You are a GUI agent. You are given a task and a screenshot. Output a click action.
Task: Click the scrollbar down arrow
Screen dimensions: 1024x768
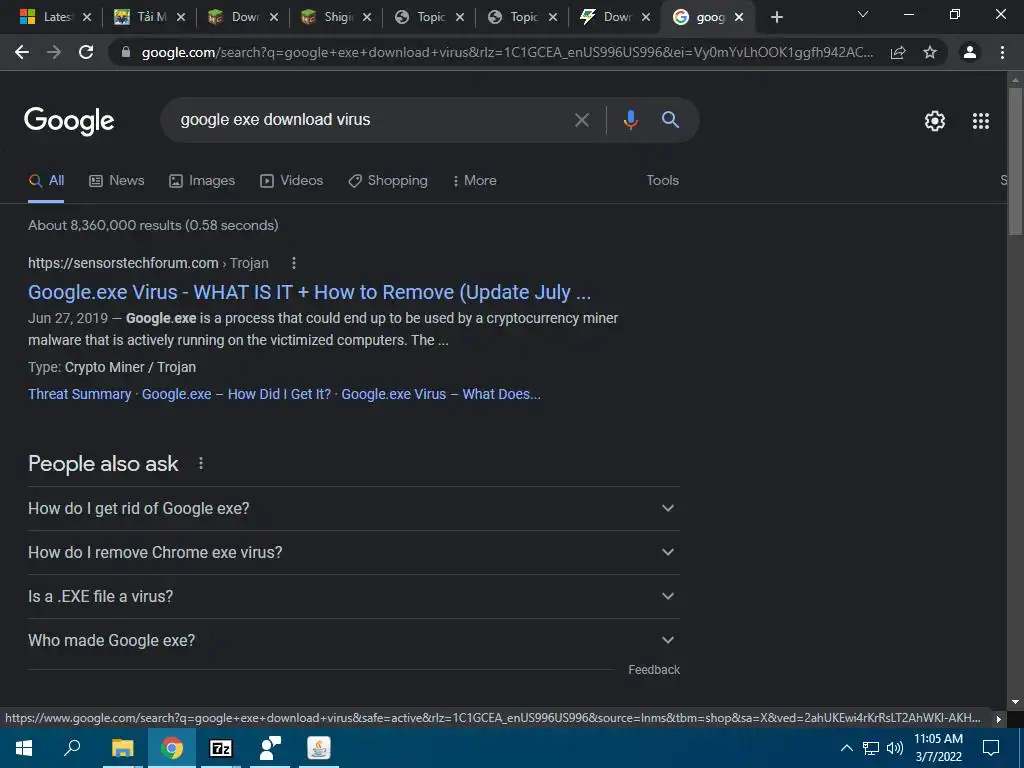(x=1014, y=702)
